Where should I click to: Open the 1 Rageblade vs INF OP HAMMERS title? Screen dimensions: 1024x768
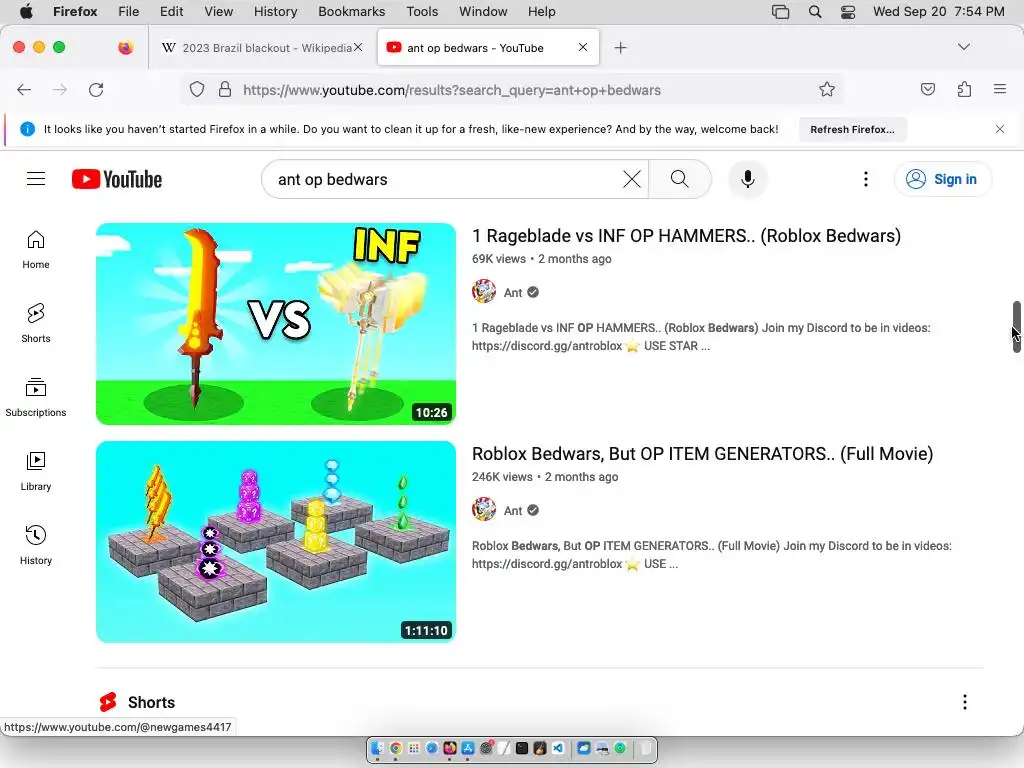pyautogui.click(x=686, y=236)
